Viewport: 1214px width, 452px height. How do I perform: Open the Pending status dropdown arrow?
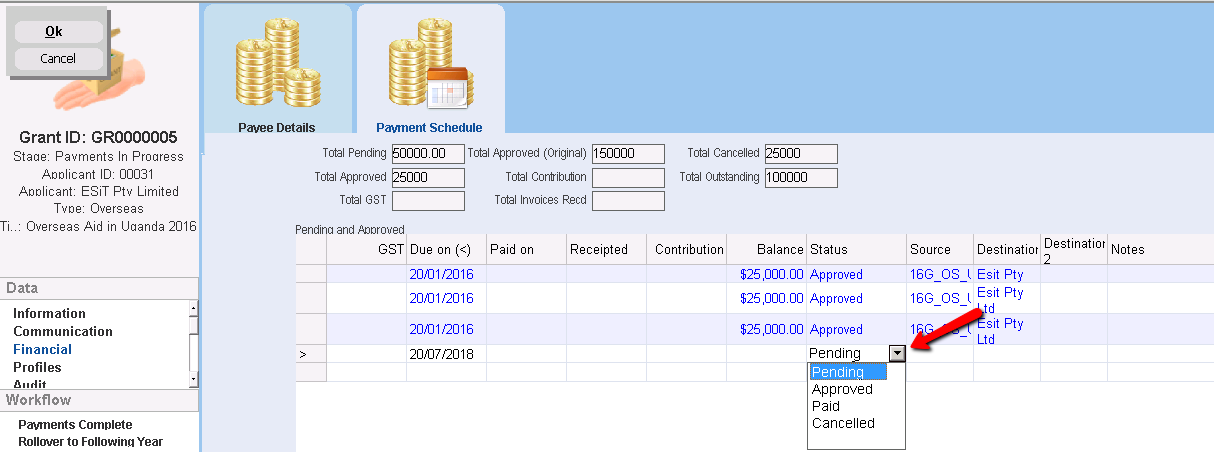[897, 353]
